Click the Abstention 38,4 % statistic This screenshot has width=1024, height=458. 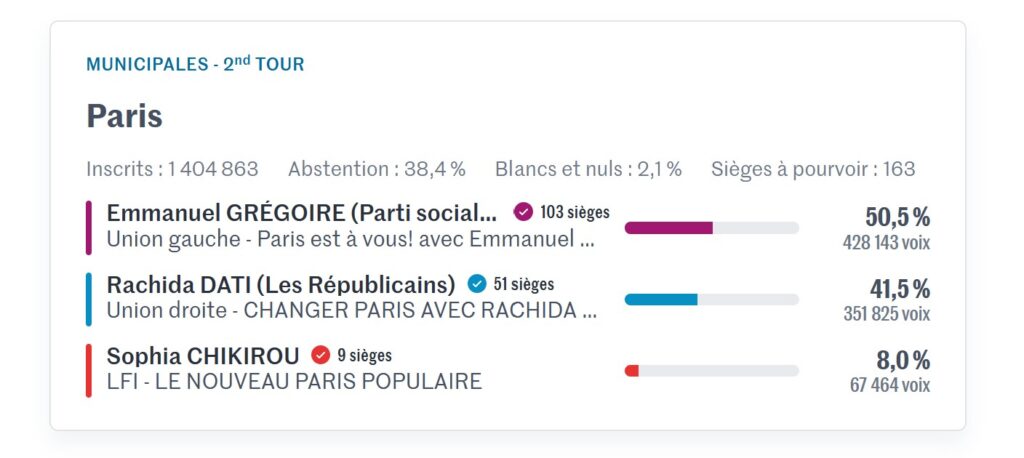(377, 169)
